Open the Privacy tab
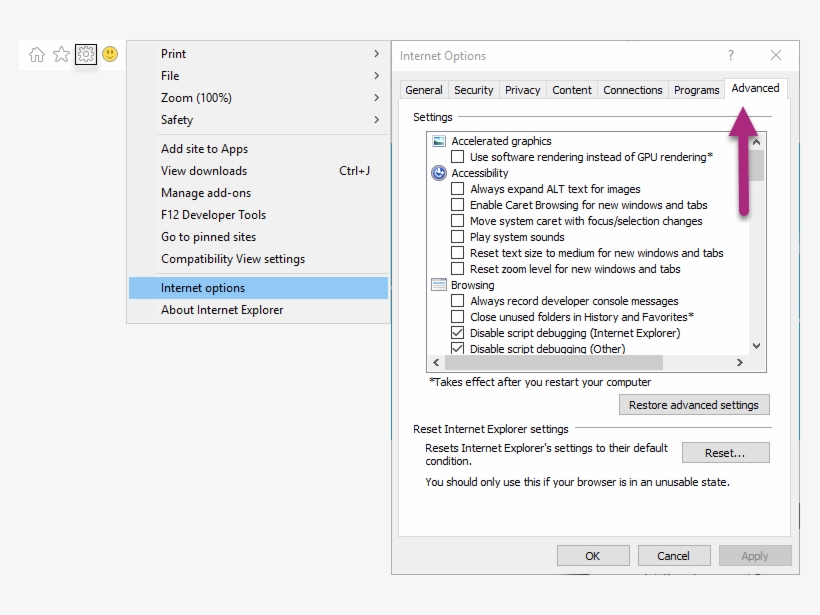 pos(522,90)
